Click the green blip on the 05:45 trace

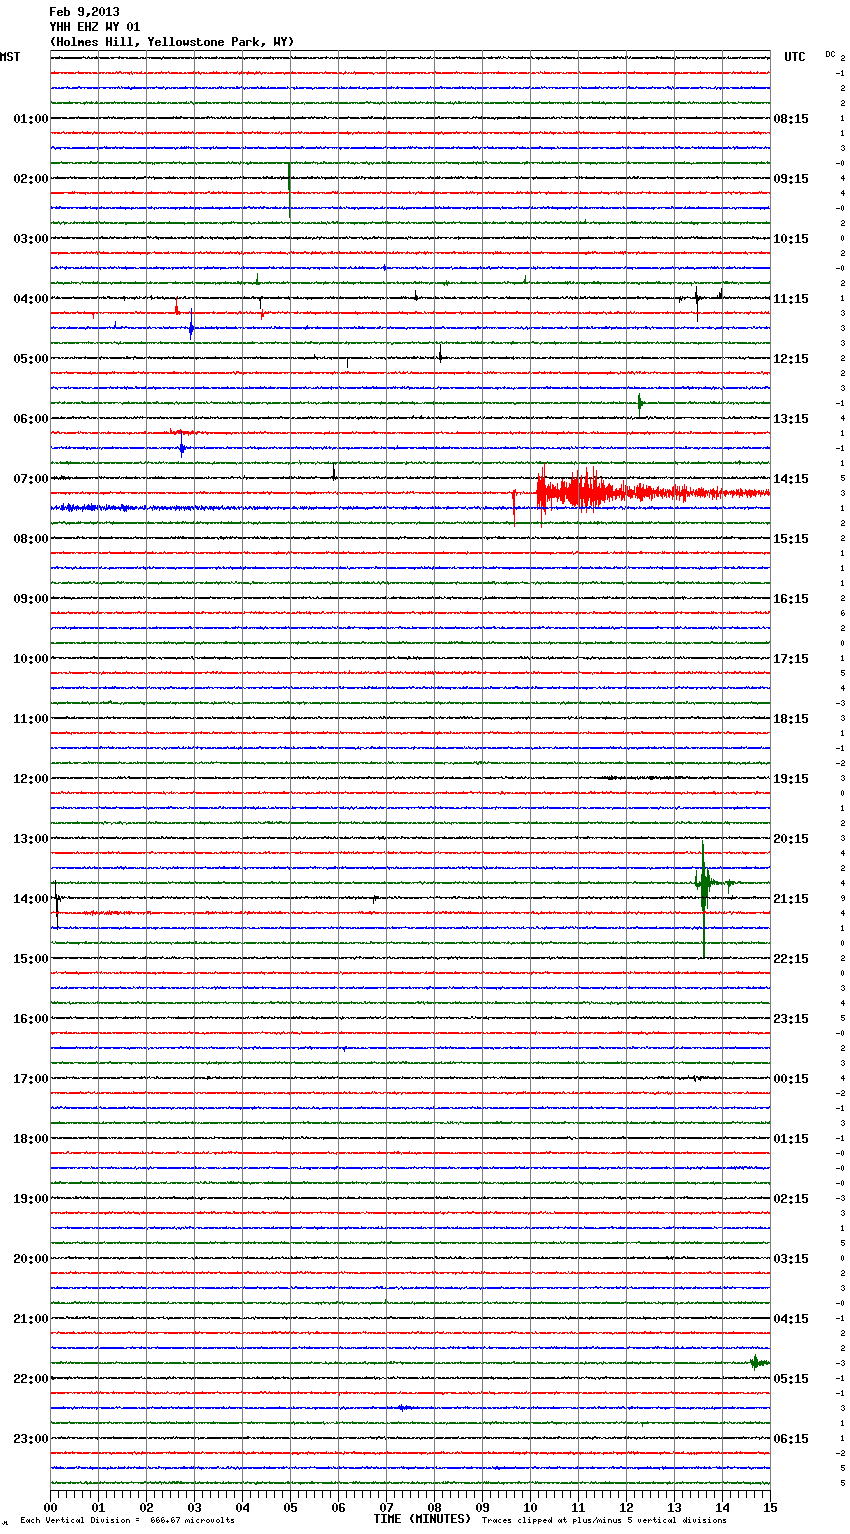[640, 403]
